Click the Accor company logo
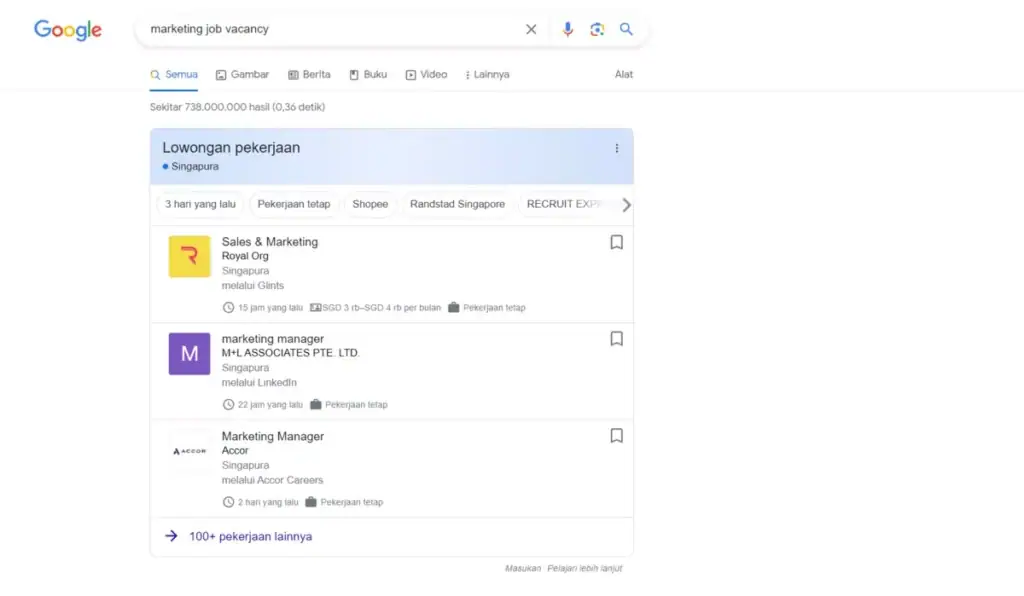Screen dimensions: 1024x596 pos(189,451)
